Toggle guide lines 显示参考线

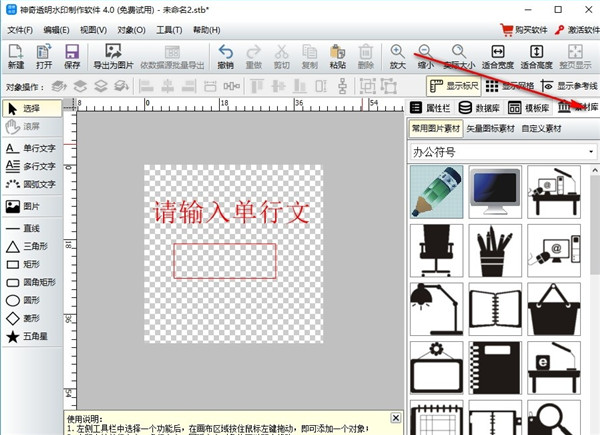pyautogui.click(x=569, y=86)
